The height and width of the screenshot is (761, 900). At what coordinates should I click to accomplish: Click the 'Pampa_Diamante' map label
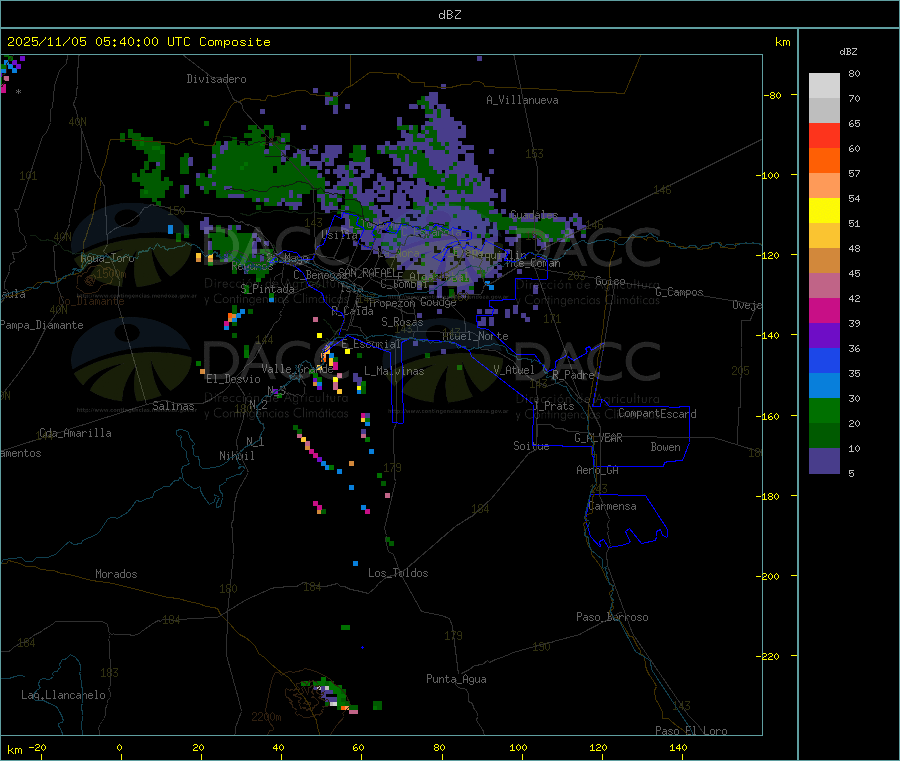coord(42,325)
